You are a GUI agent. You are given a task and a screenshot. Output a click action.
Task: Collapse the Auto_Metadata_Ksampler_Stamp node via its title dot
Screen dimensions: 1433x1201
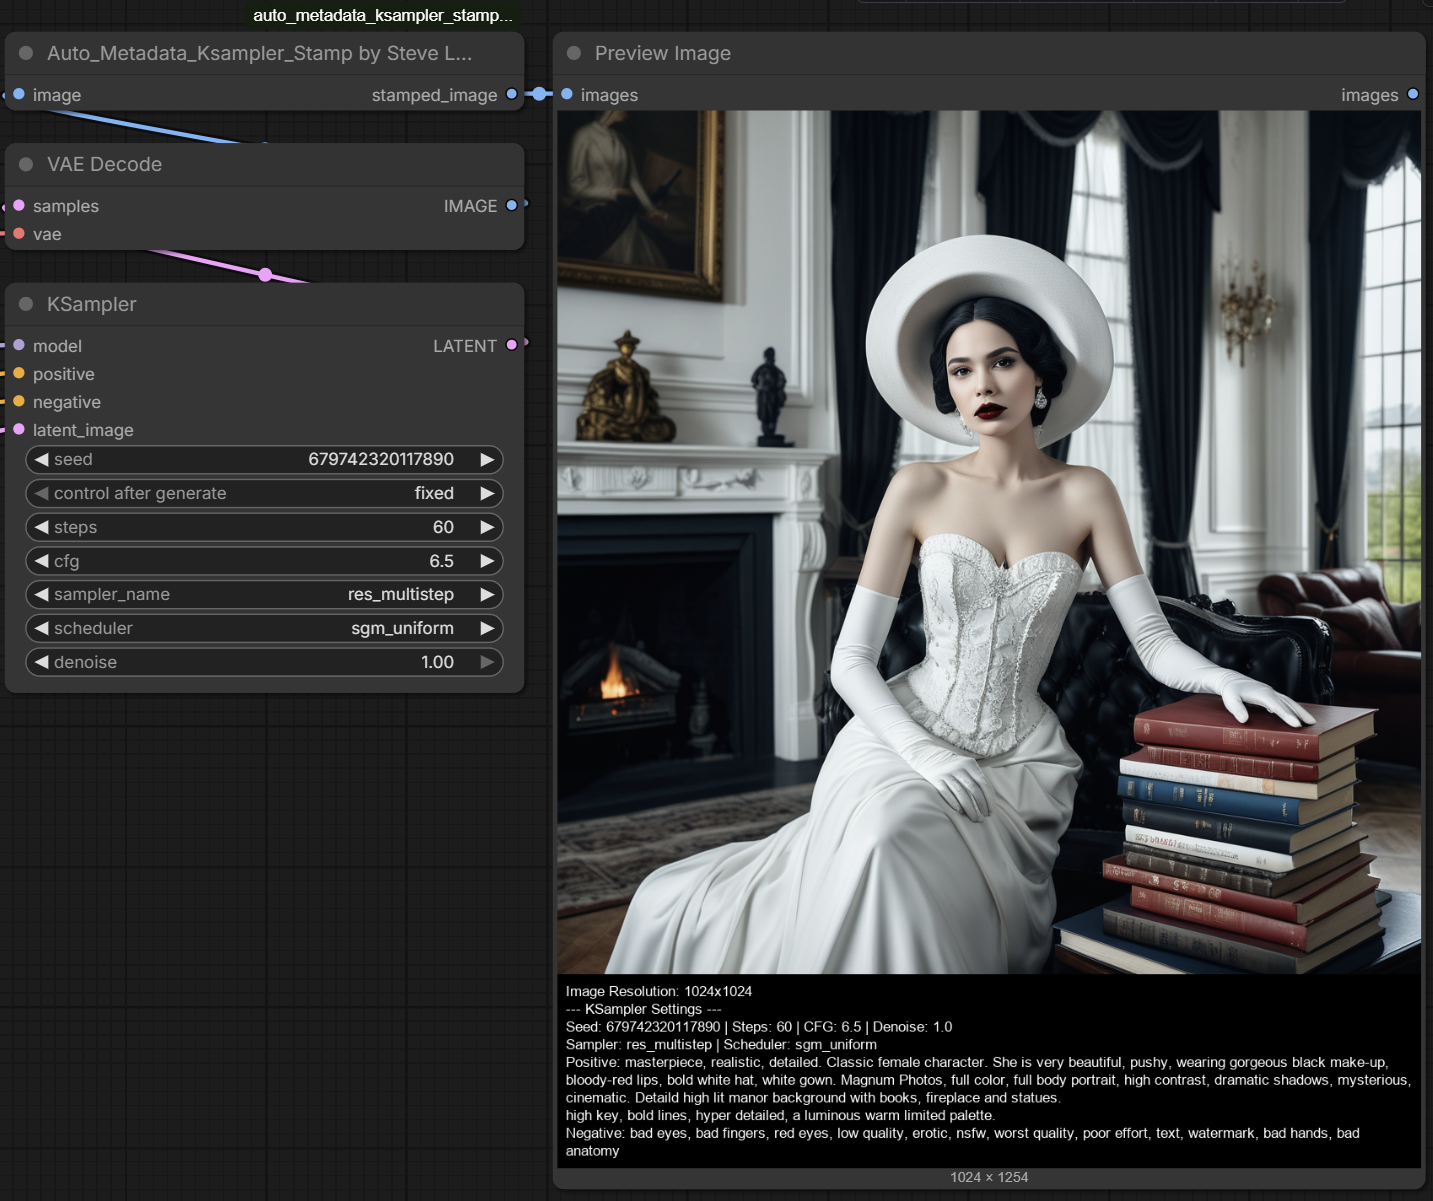pyautogui.click(x=26, y=53)
